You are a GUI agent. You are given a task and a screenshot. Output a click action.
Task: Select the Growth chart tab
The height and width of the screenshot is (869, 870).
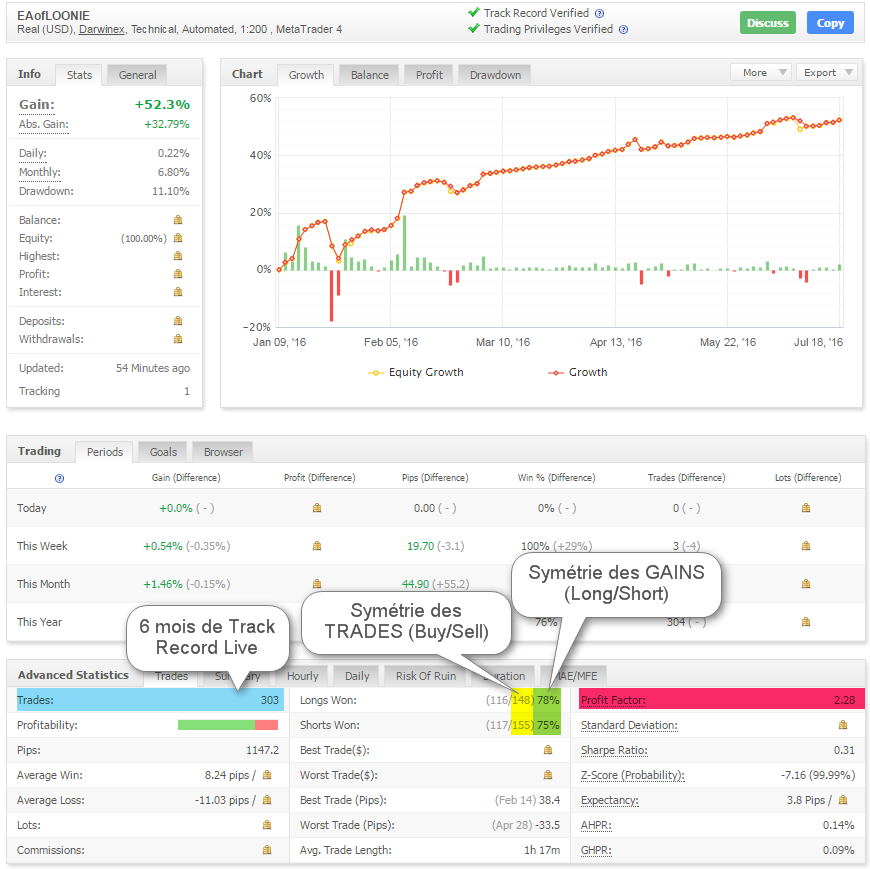[x=306, y=75]
